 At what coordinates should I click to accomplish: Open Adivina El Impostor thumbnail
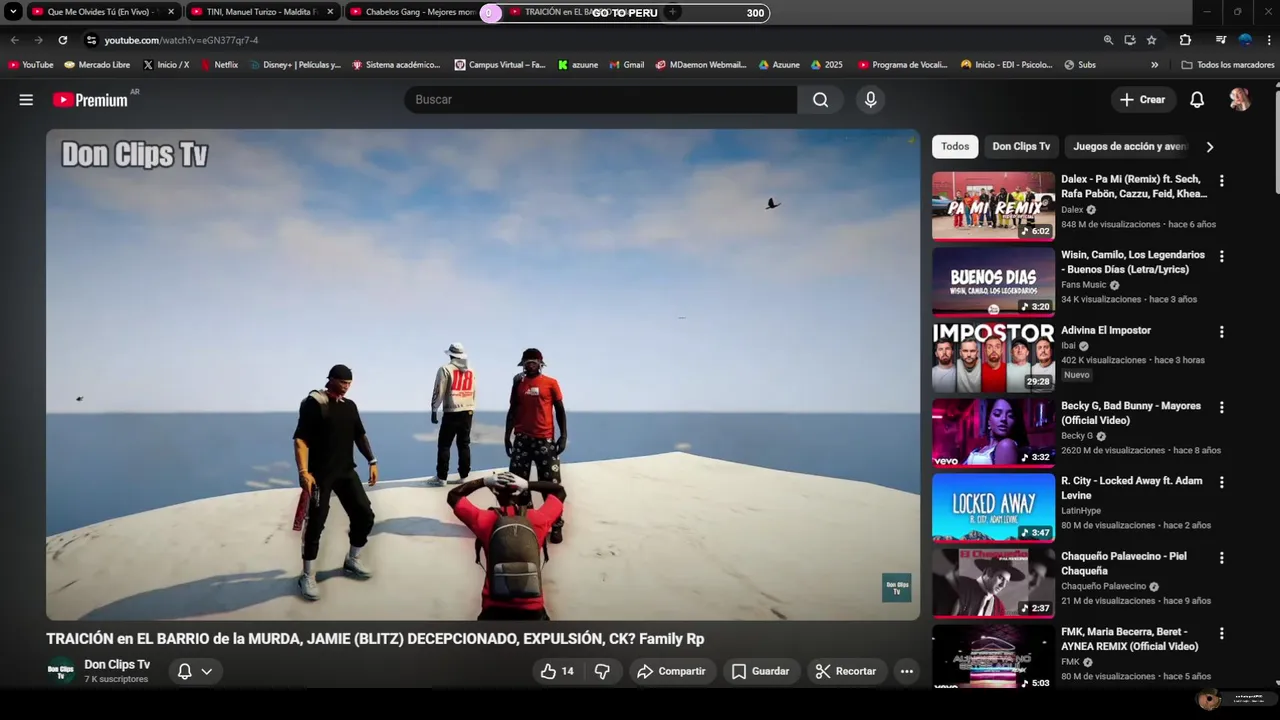coord(993,357)
